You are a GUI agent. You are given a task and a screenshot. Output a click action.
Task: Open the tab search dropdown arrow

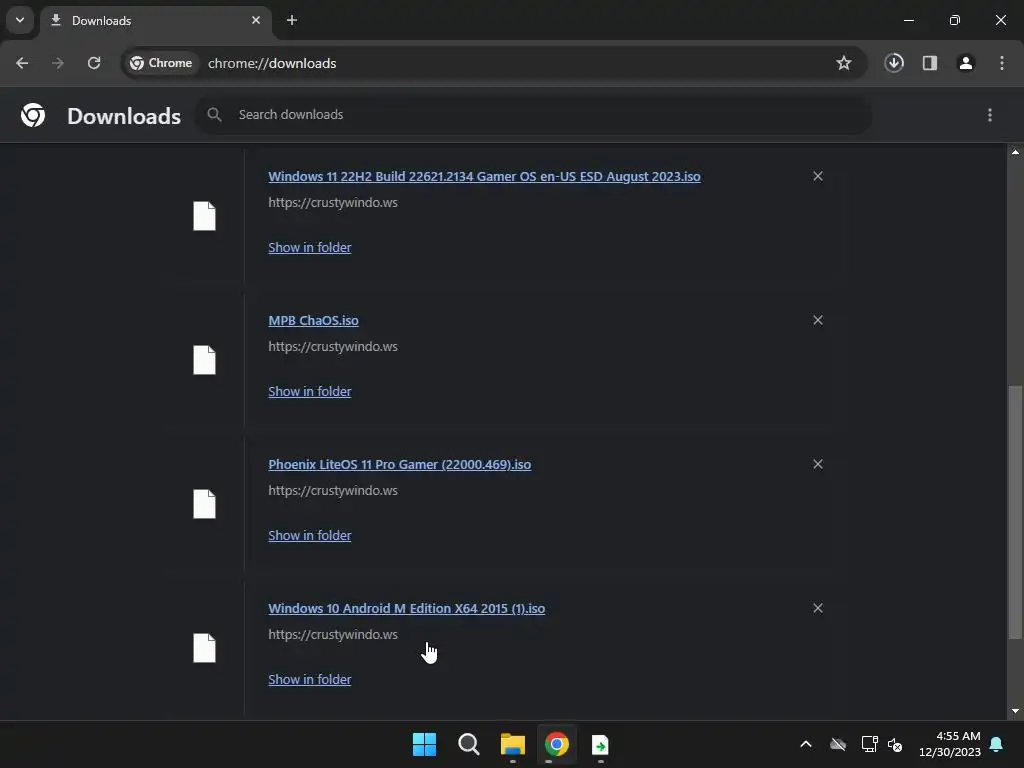[x=20, y=20]
